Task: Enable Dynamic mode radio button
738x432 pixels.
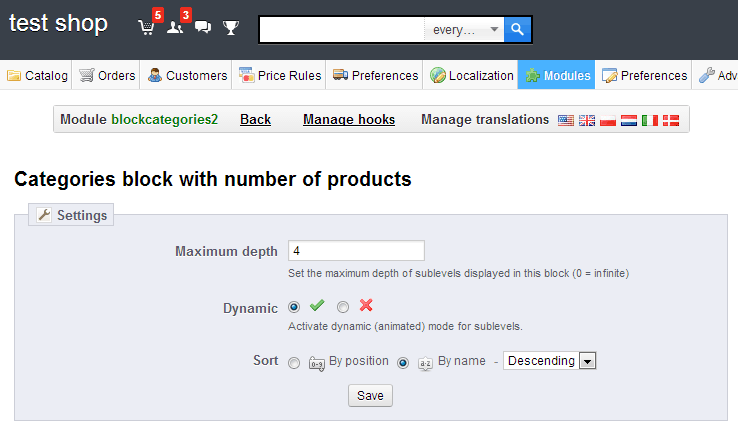Action: pyautogui.click(x=294, y=307)
